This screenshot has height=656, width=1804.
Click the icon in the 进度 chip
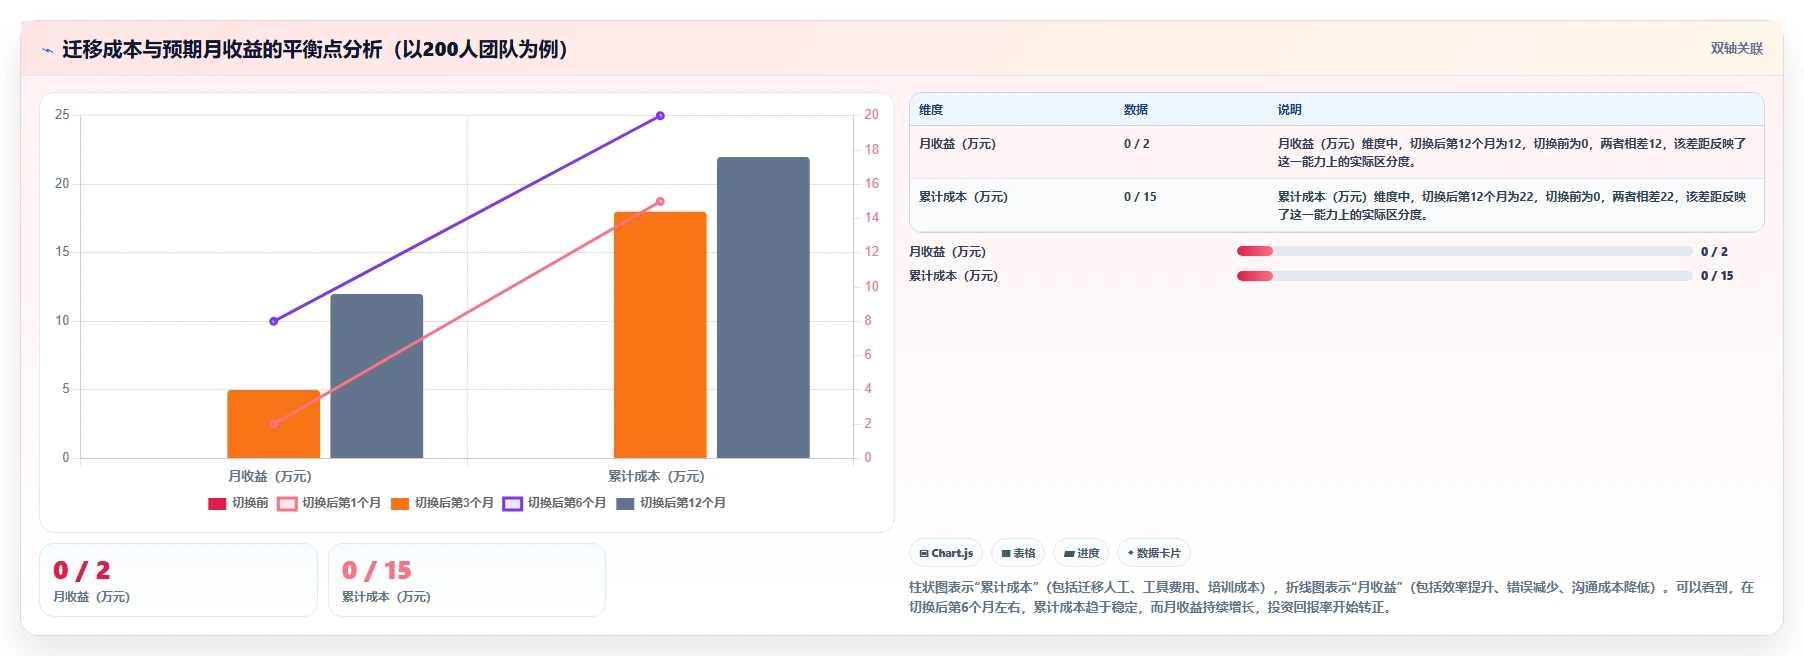(1069, 553)
